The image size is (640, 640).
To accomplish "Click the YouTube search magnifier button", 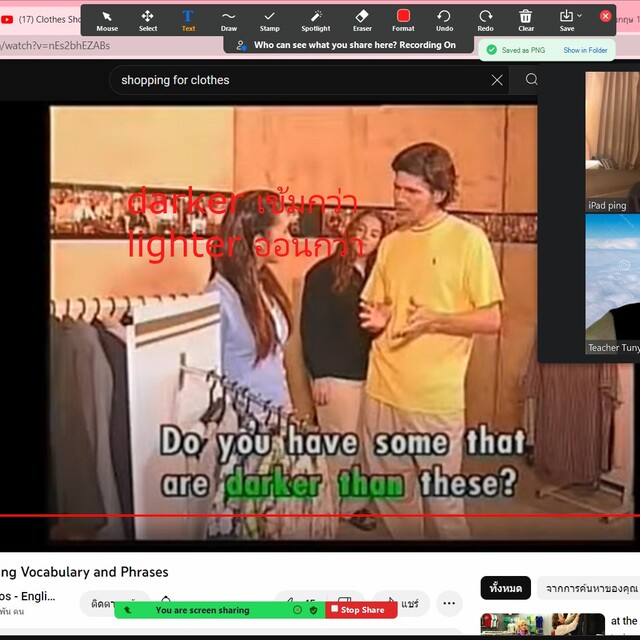I will (531, 79).
